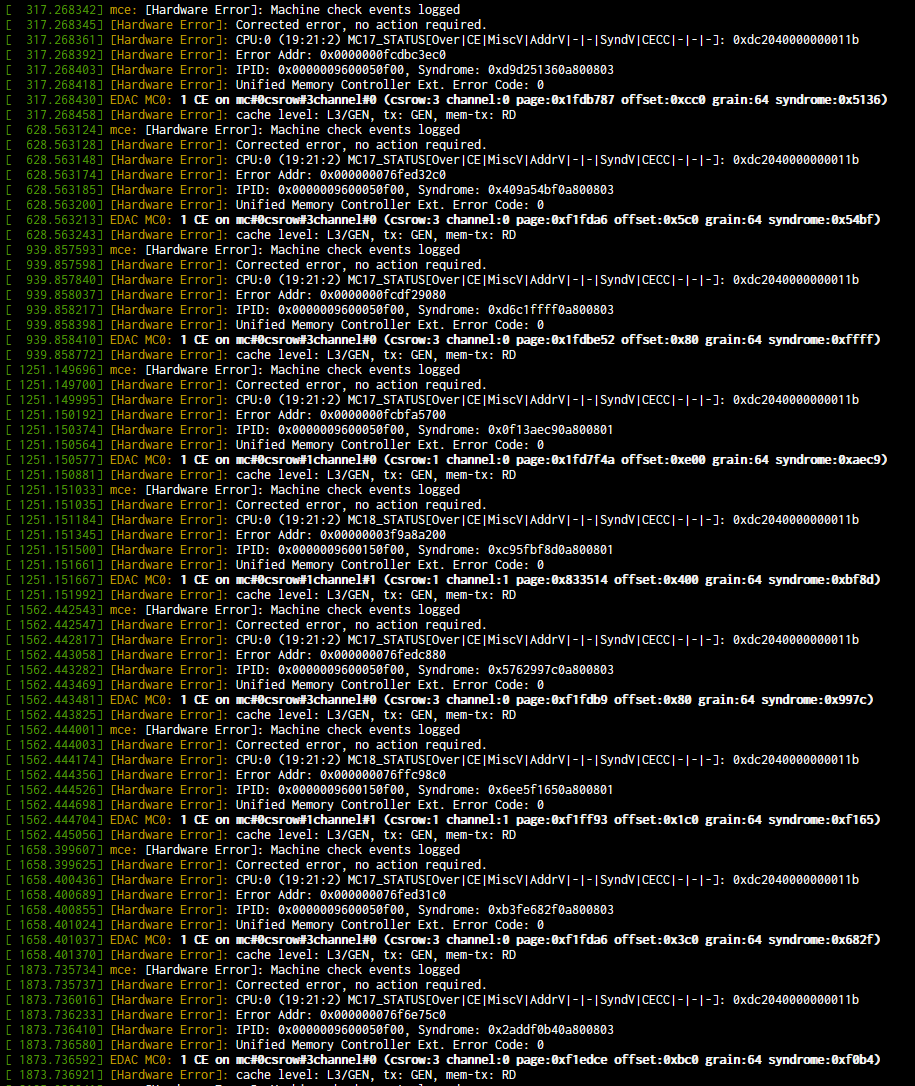The height and width of the screenshot is (1086, 915).
Task: Click EDAC entry with page:0xf1edce
Action: tap(530, 1060)
